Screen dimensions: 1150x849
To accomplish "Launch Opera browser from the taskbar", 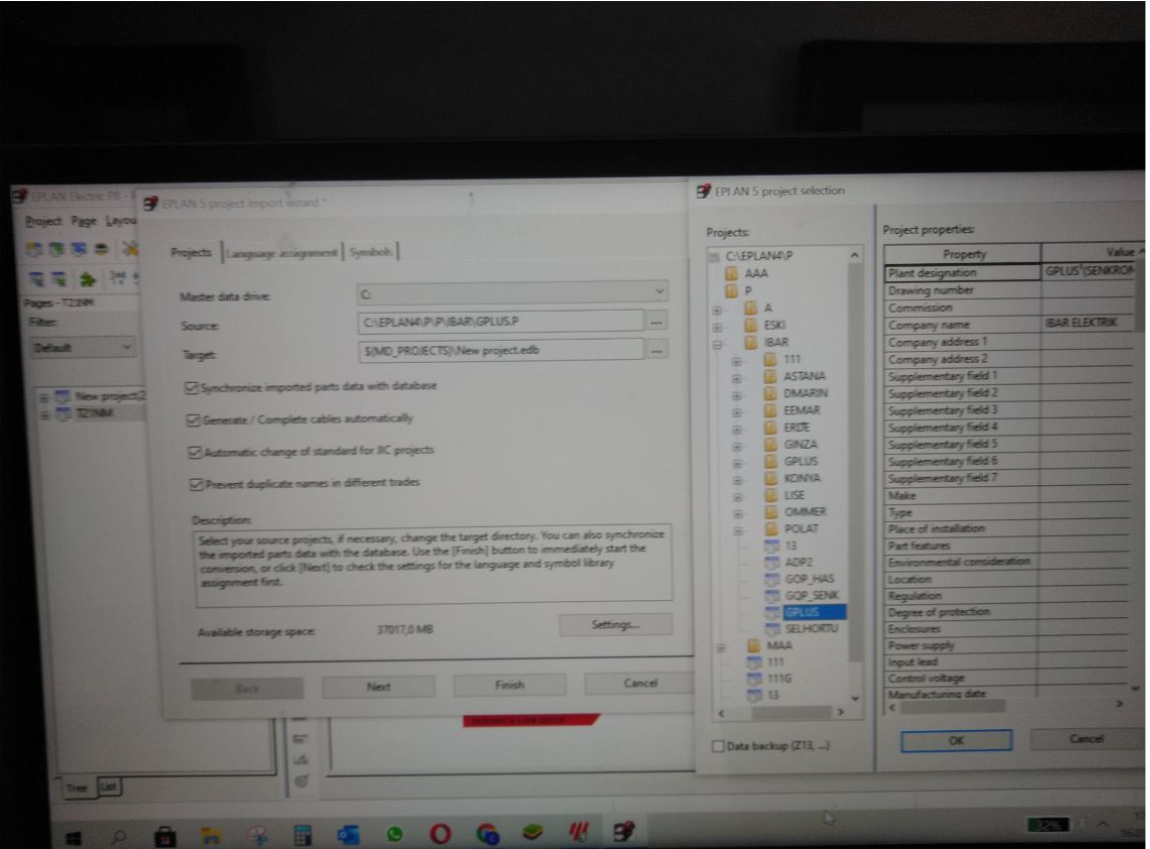I will 441,834.
